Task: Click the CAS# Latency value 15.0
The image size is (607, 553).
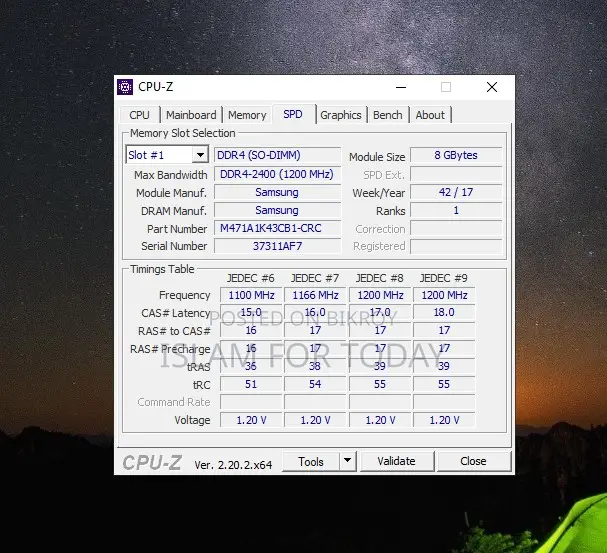Action: pyautogui.click(x=251, y=312)
